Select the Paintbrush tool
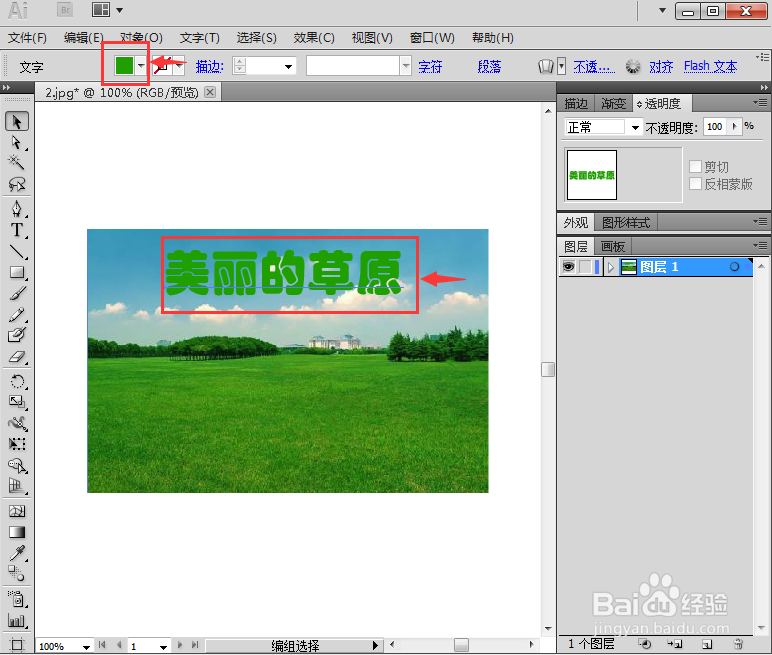This screenshot has height=655, width=772. (17, 294)
